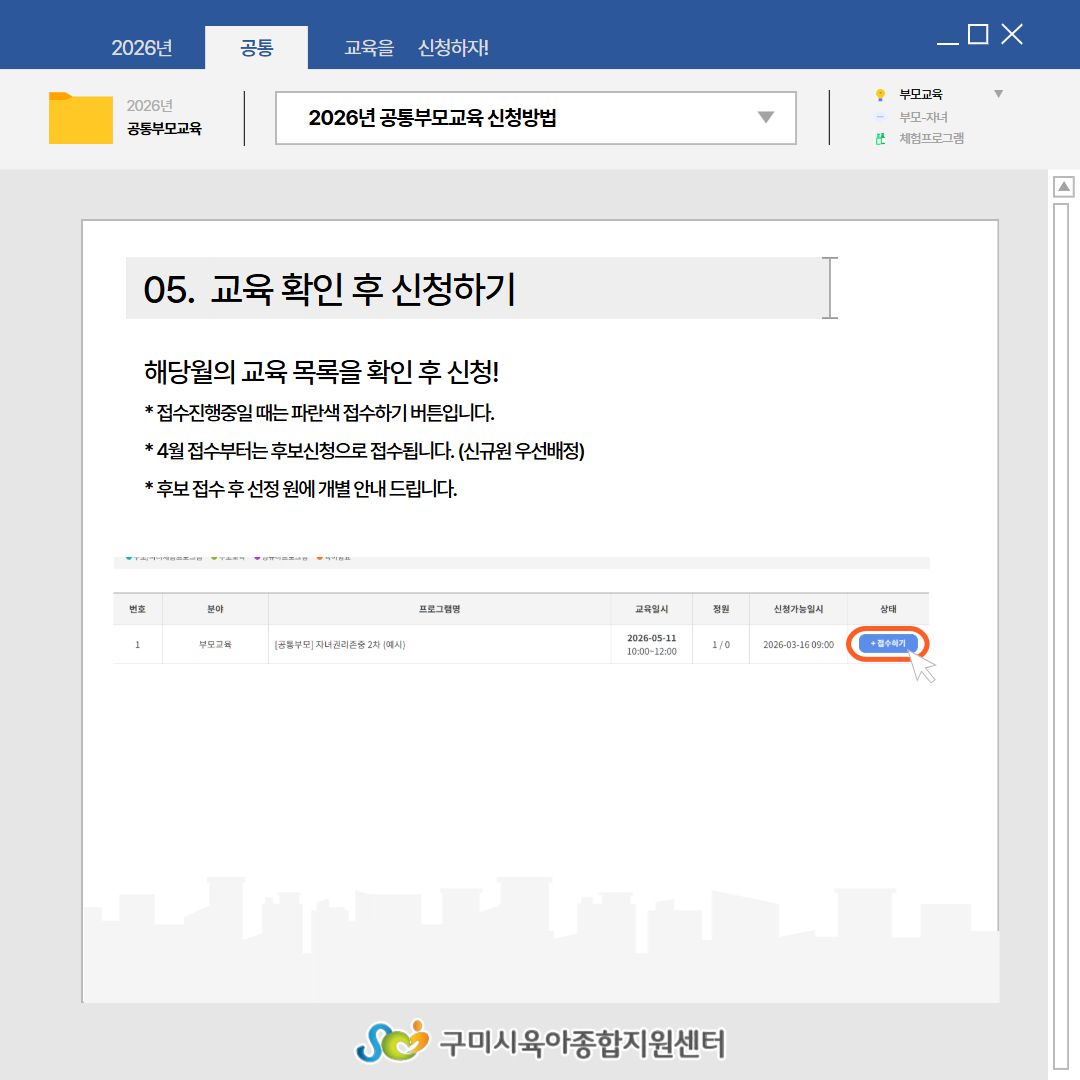Open the 자녀권리존중 2차 program row
Screen dimensions: 1080x1080
340,645
